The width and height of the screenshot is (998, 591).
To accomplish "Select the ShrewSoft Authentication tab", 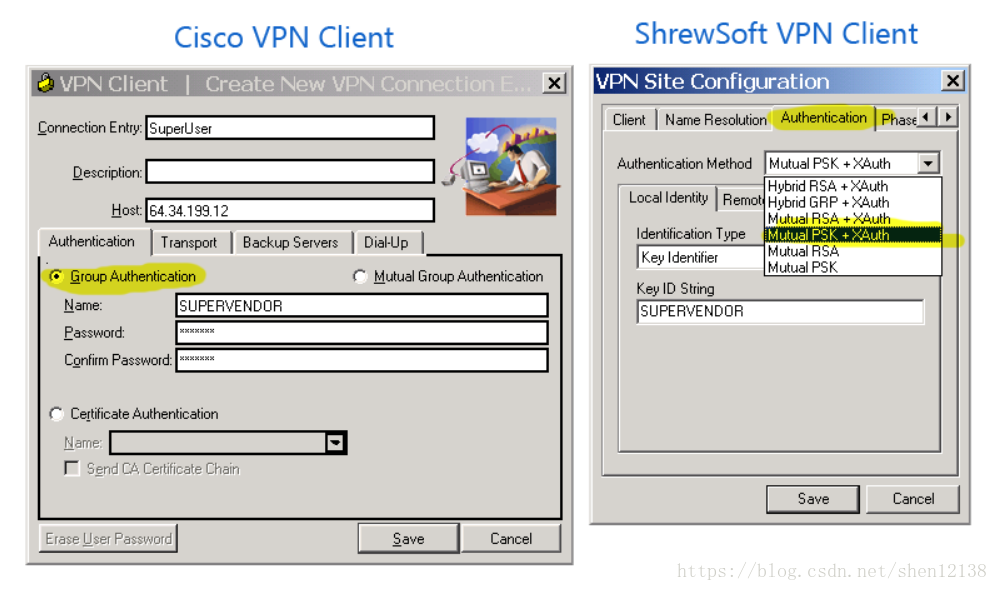I will point(824,118).
